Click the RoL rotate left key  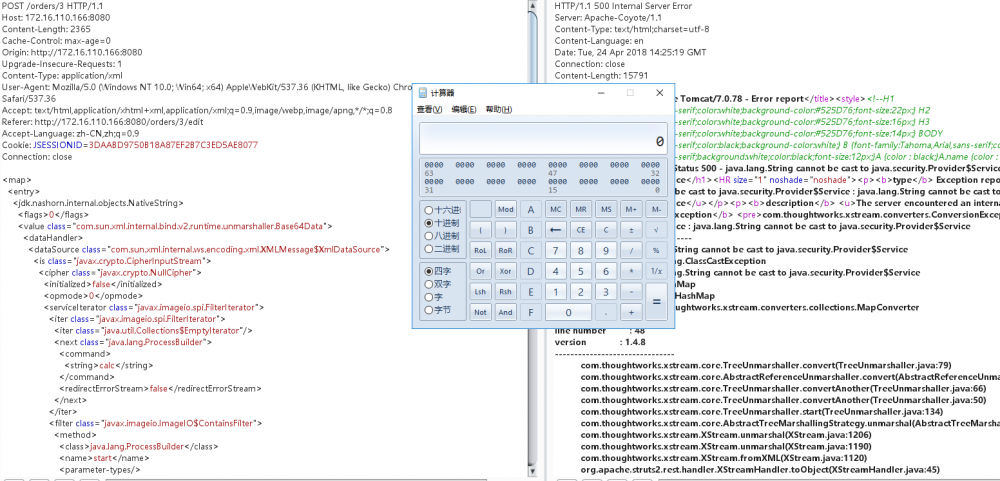click(481, 251)
